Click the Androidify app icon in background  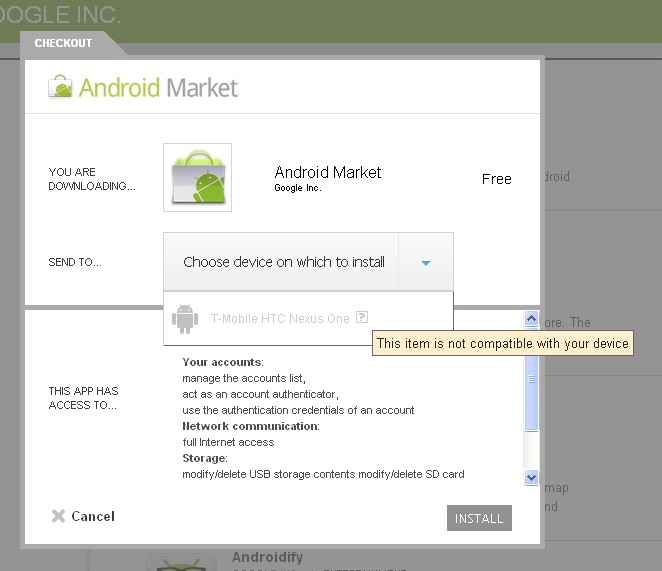tap(182, 563)
